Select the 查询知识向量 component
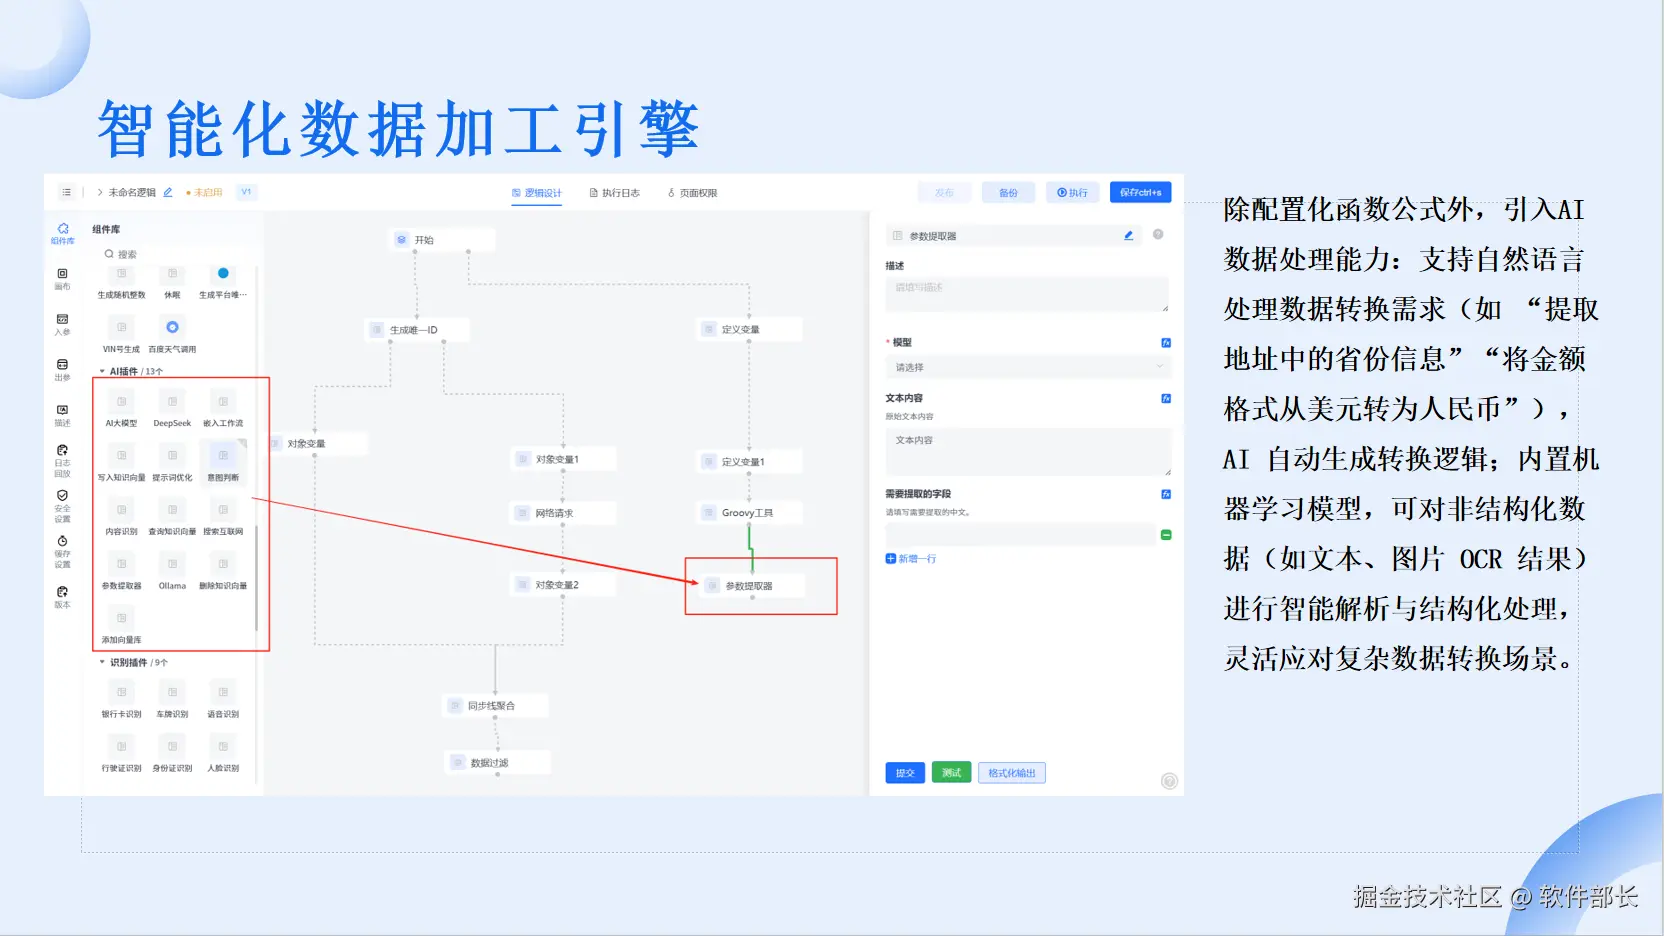Screen dimensions: 1664x936 pos(172,517)
